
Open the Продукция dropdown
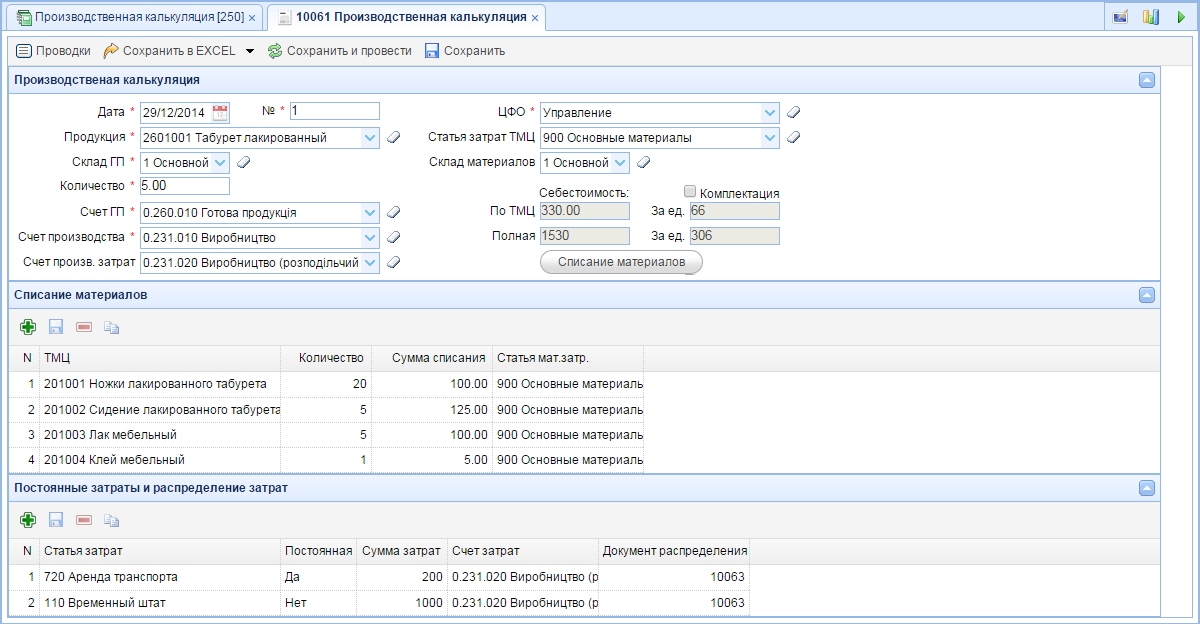click(x=370, y=138)
